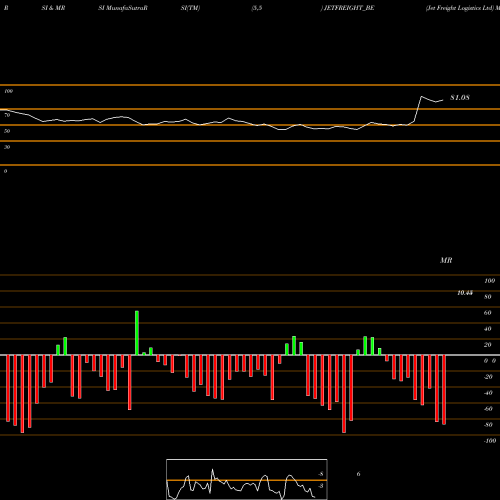This screenshot has width=500, height=500.
Task: Click the 80 label on MR axis
Action: tap(487, 297)
